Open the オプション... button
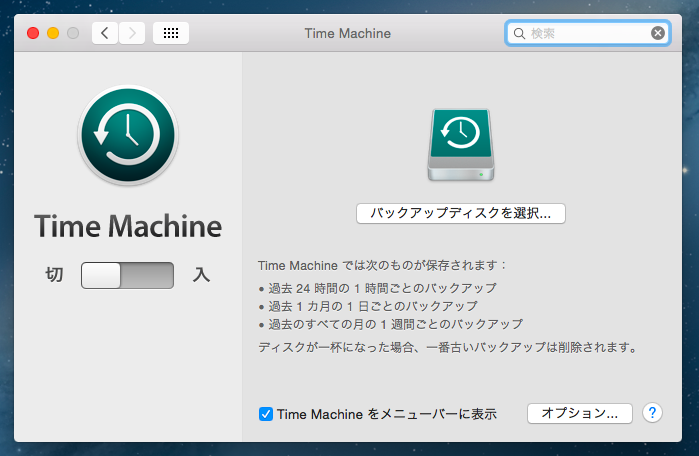 (580, 413)
